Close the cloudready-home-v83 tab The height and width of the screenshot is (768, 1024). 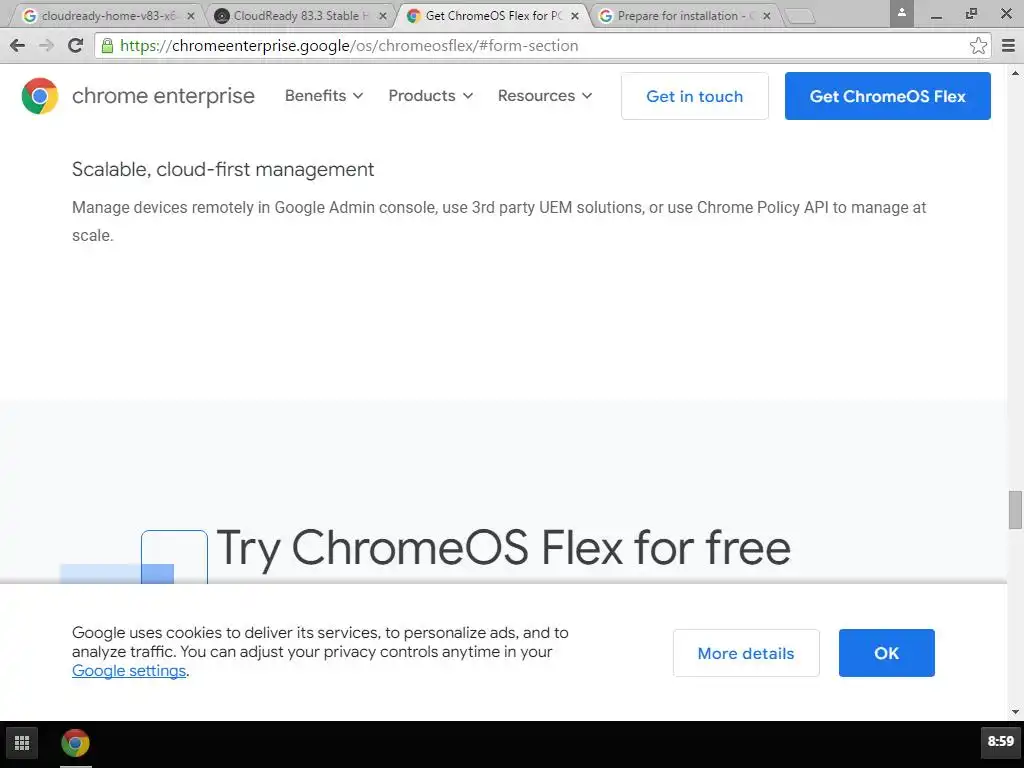coord(191,16)
